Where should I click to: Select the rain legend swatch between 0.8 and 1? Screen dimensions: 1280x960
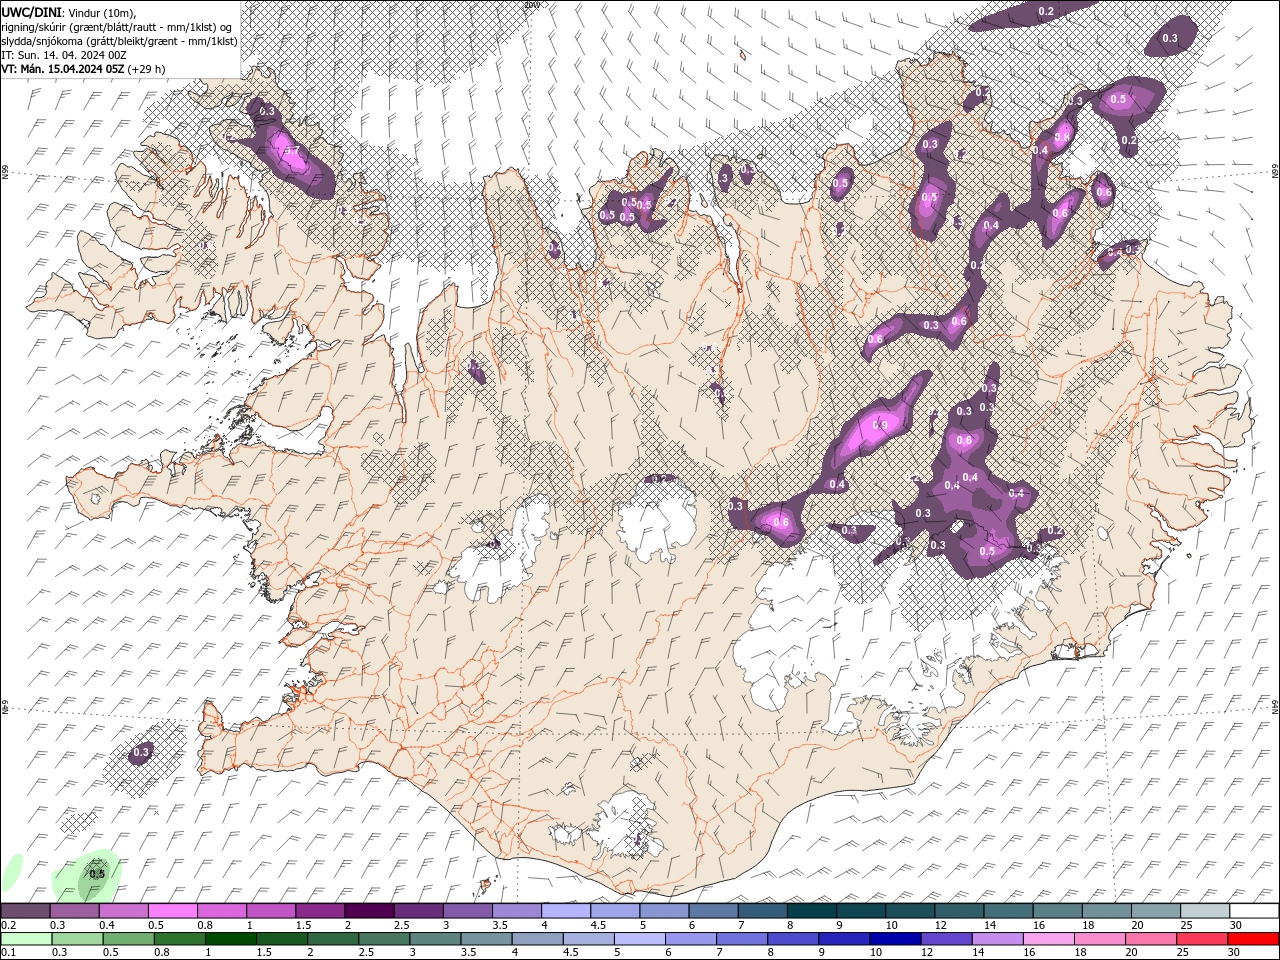coord(180,939)
